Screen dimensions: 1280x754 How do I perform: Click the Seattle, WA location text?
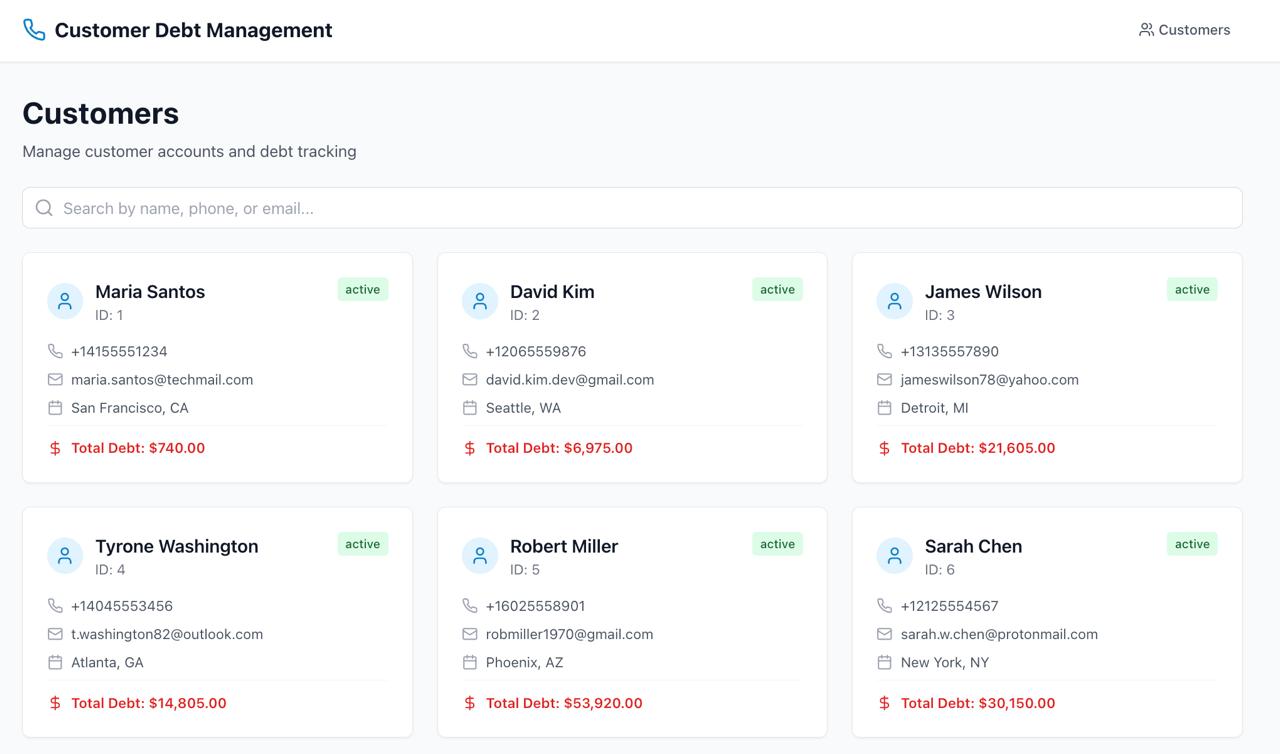(523, 408)
